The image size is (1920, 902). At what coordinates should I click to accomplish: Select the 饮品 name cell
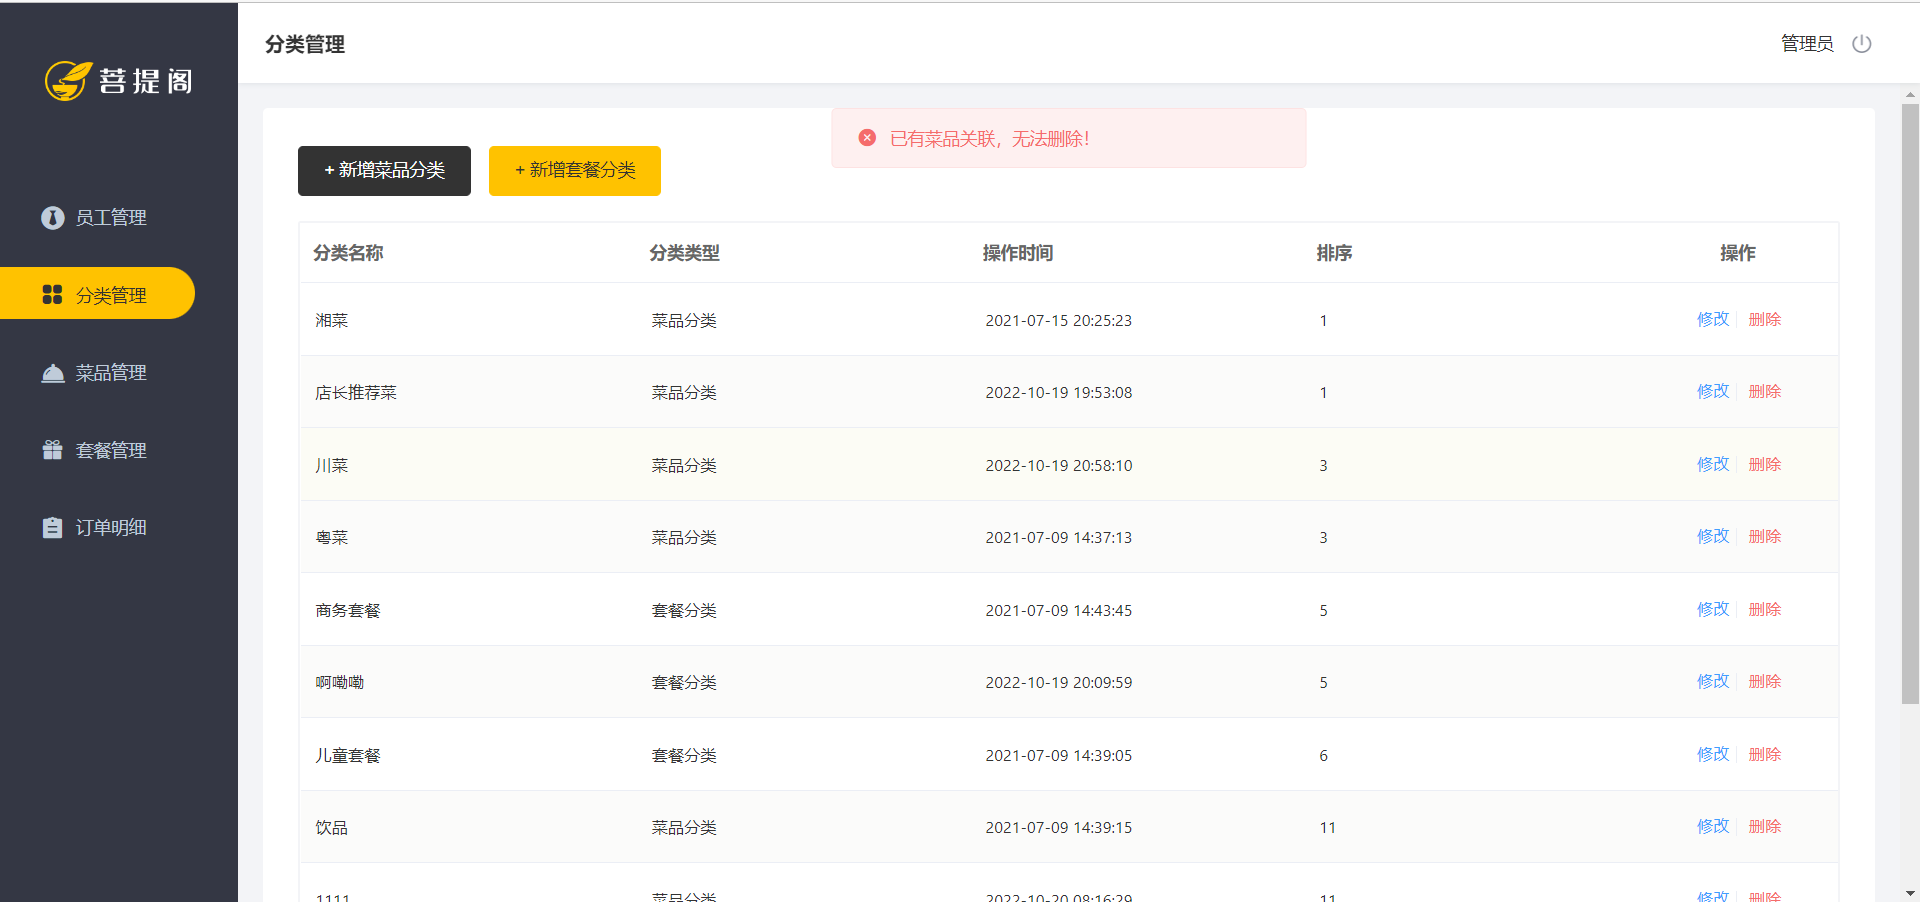332,828
